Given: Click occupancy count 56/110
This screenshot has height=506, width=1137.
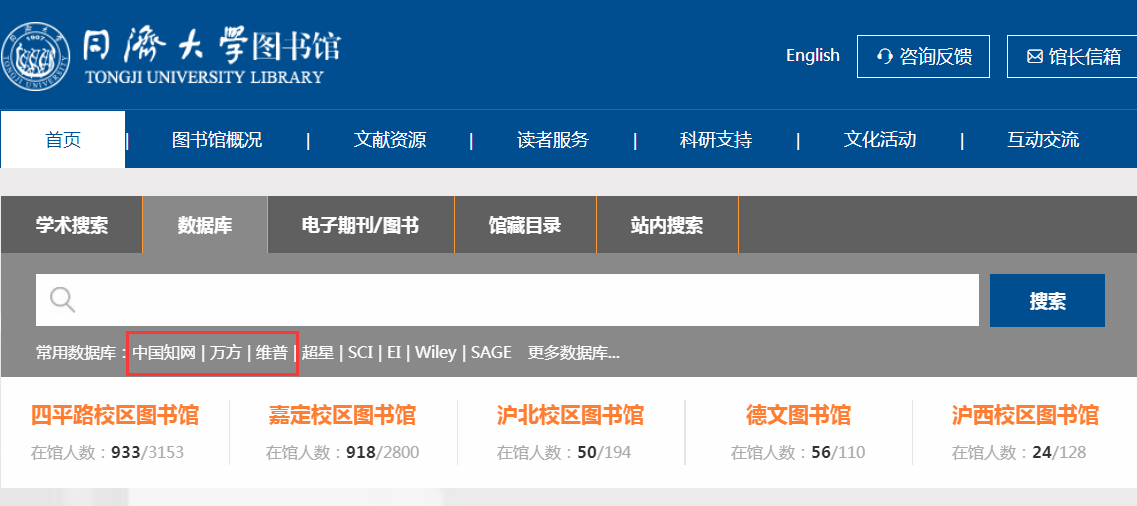Looking at the screenshot, I should click(838, 453).
